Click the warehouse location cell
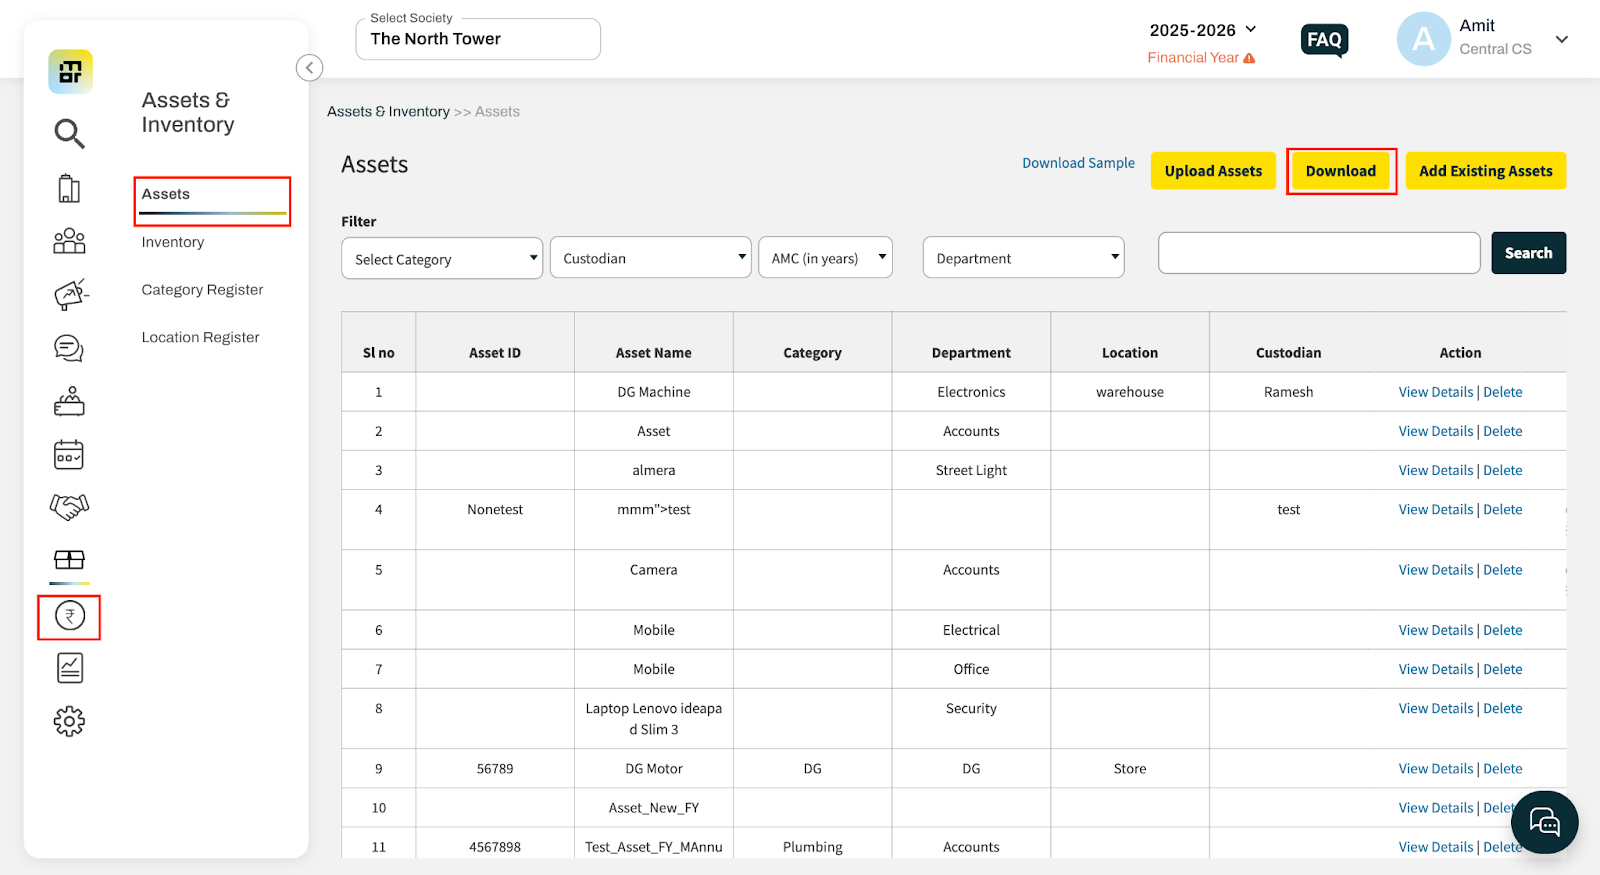 tap(1130, 392)
